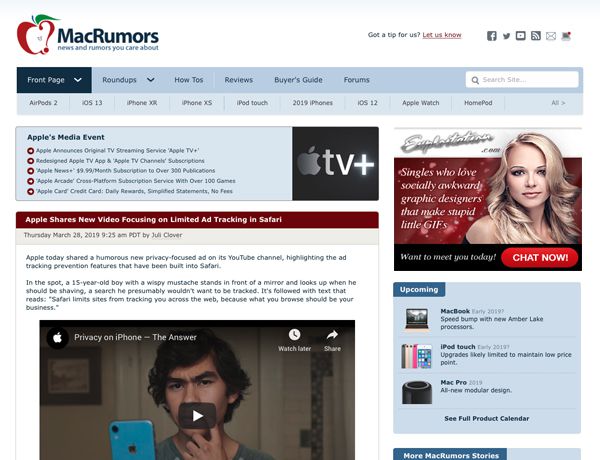Open the Apple News+ subscription story link
The width and height of the screenshot is (600, 460).
(126, 171)
